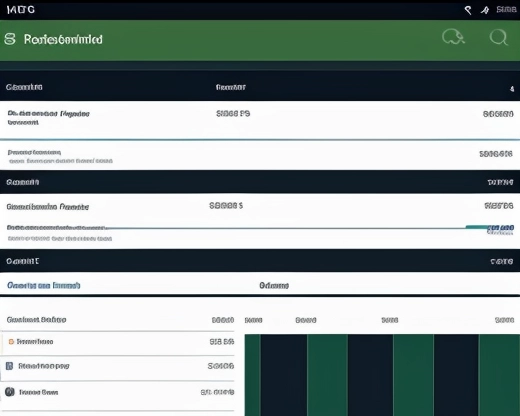Select the gray tab label beside blue link
This screenshot has height=416, width=520.
[274, 286]
